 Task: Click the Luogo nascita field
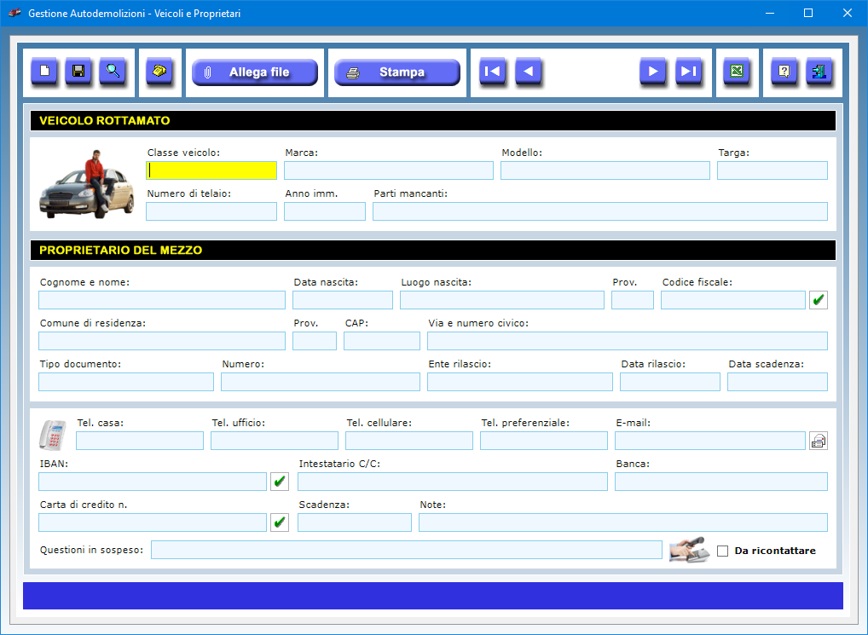(x=502, y=300)
